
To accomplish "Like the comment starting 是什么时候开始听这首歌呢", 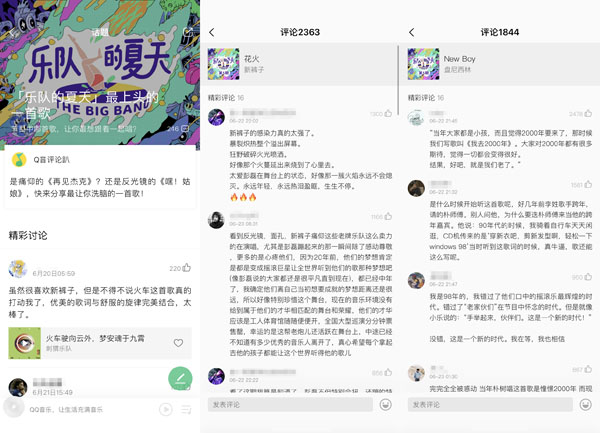I will point(588,185).
